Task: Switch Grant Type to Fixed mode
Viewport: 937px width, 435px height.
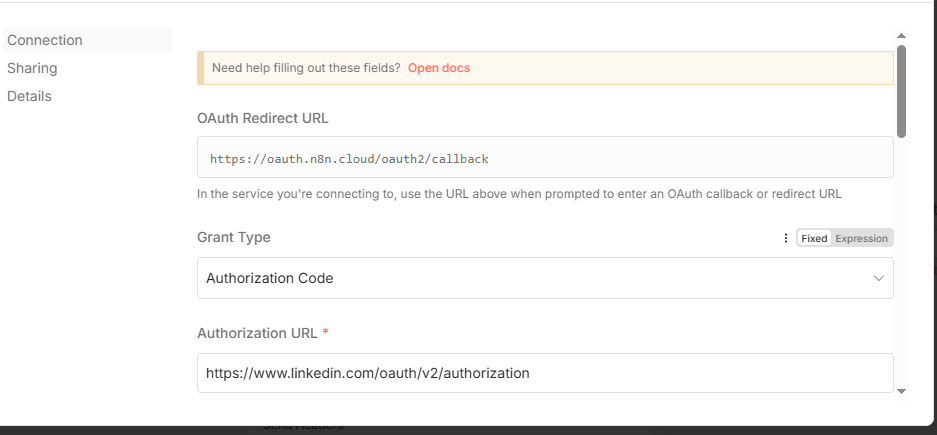Action: pyautogui.click(x=814, y=238)
